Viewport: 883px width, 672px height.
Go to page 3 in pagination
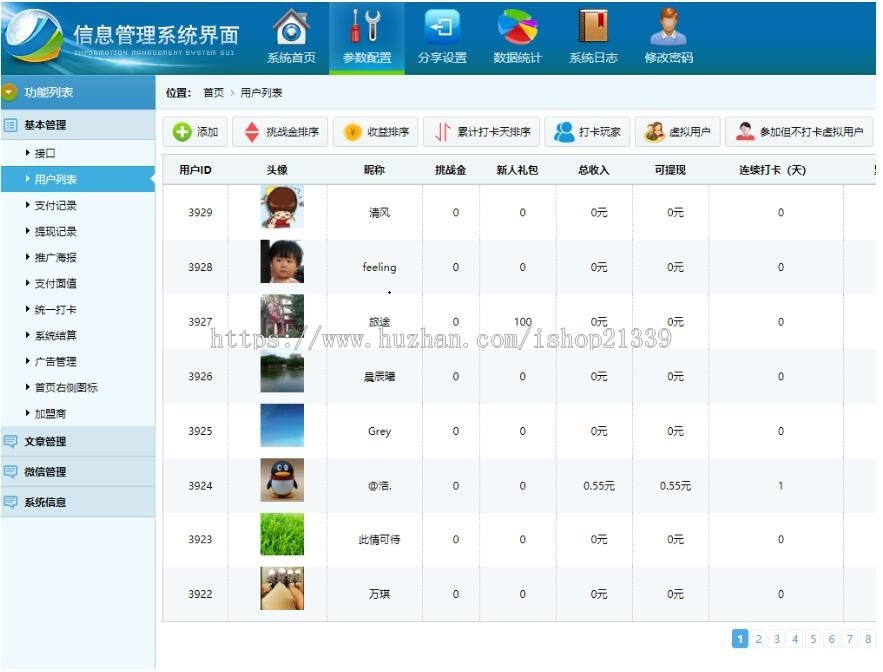[x=777, y=639]
